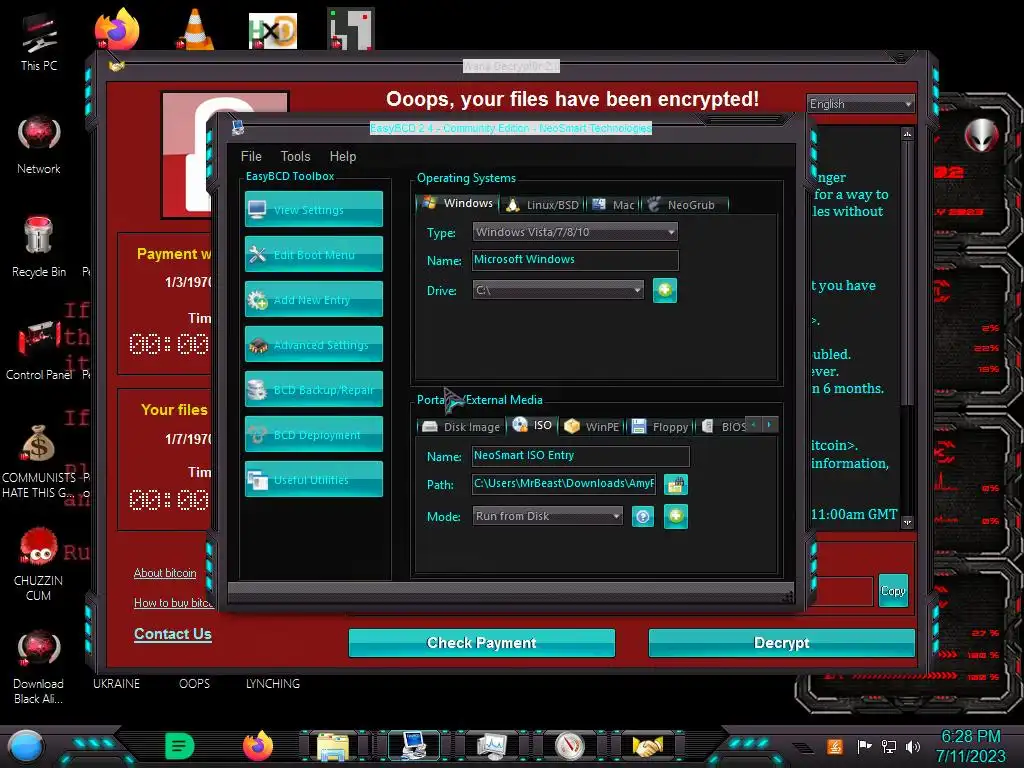Open green notes app on taskbar
This screenshot has width=1024, height=768.
(x=180, y=746)
